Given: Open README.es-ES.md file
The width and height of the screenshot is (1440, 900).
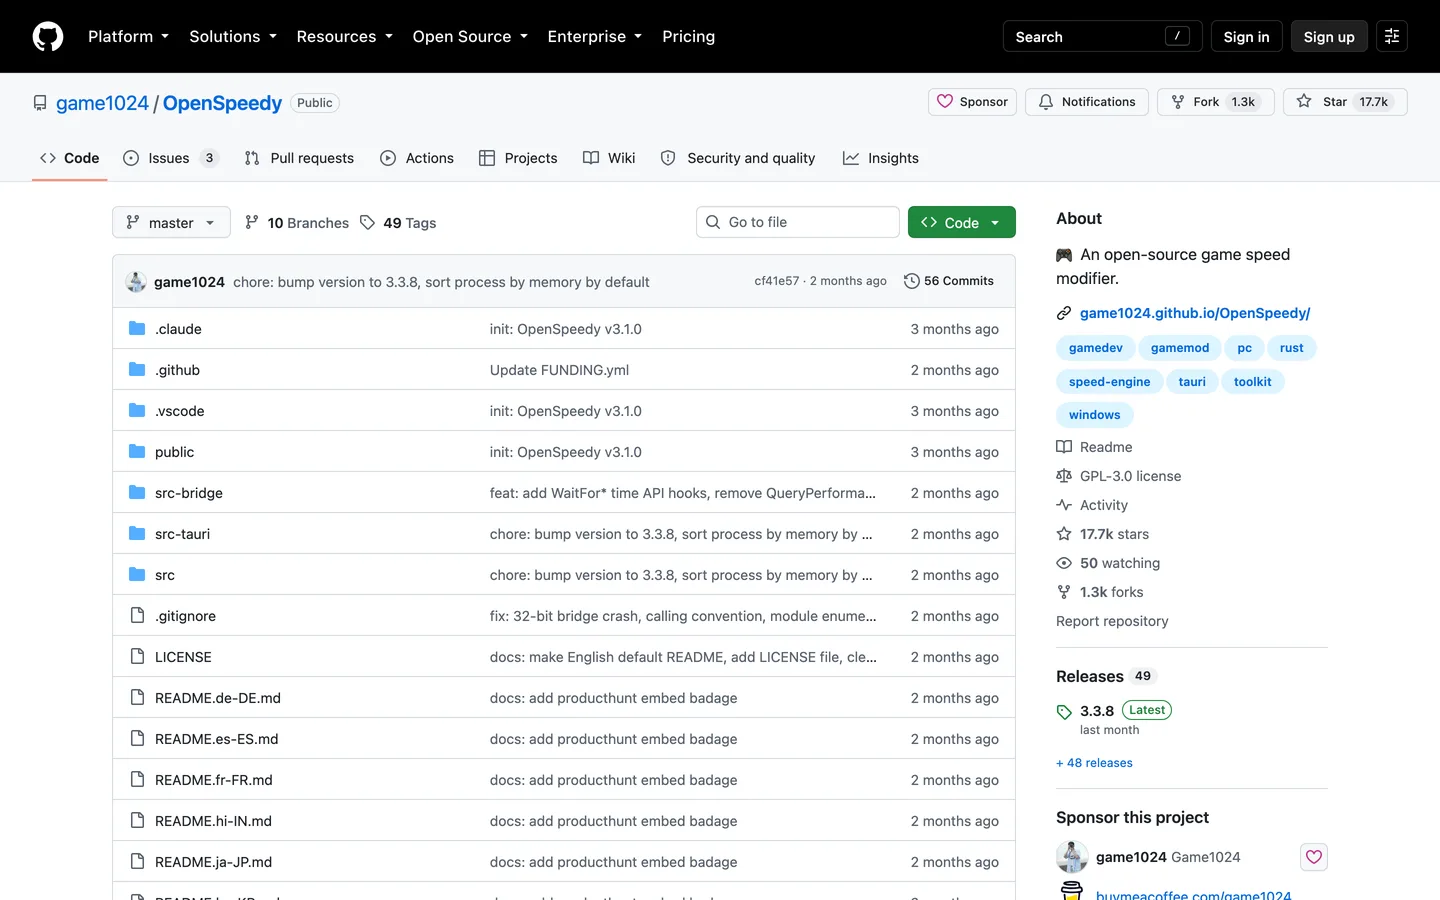Looking at the screenshot, I should (x=217, y=739).
